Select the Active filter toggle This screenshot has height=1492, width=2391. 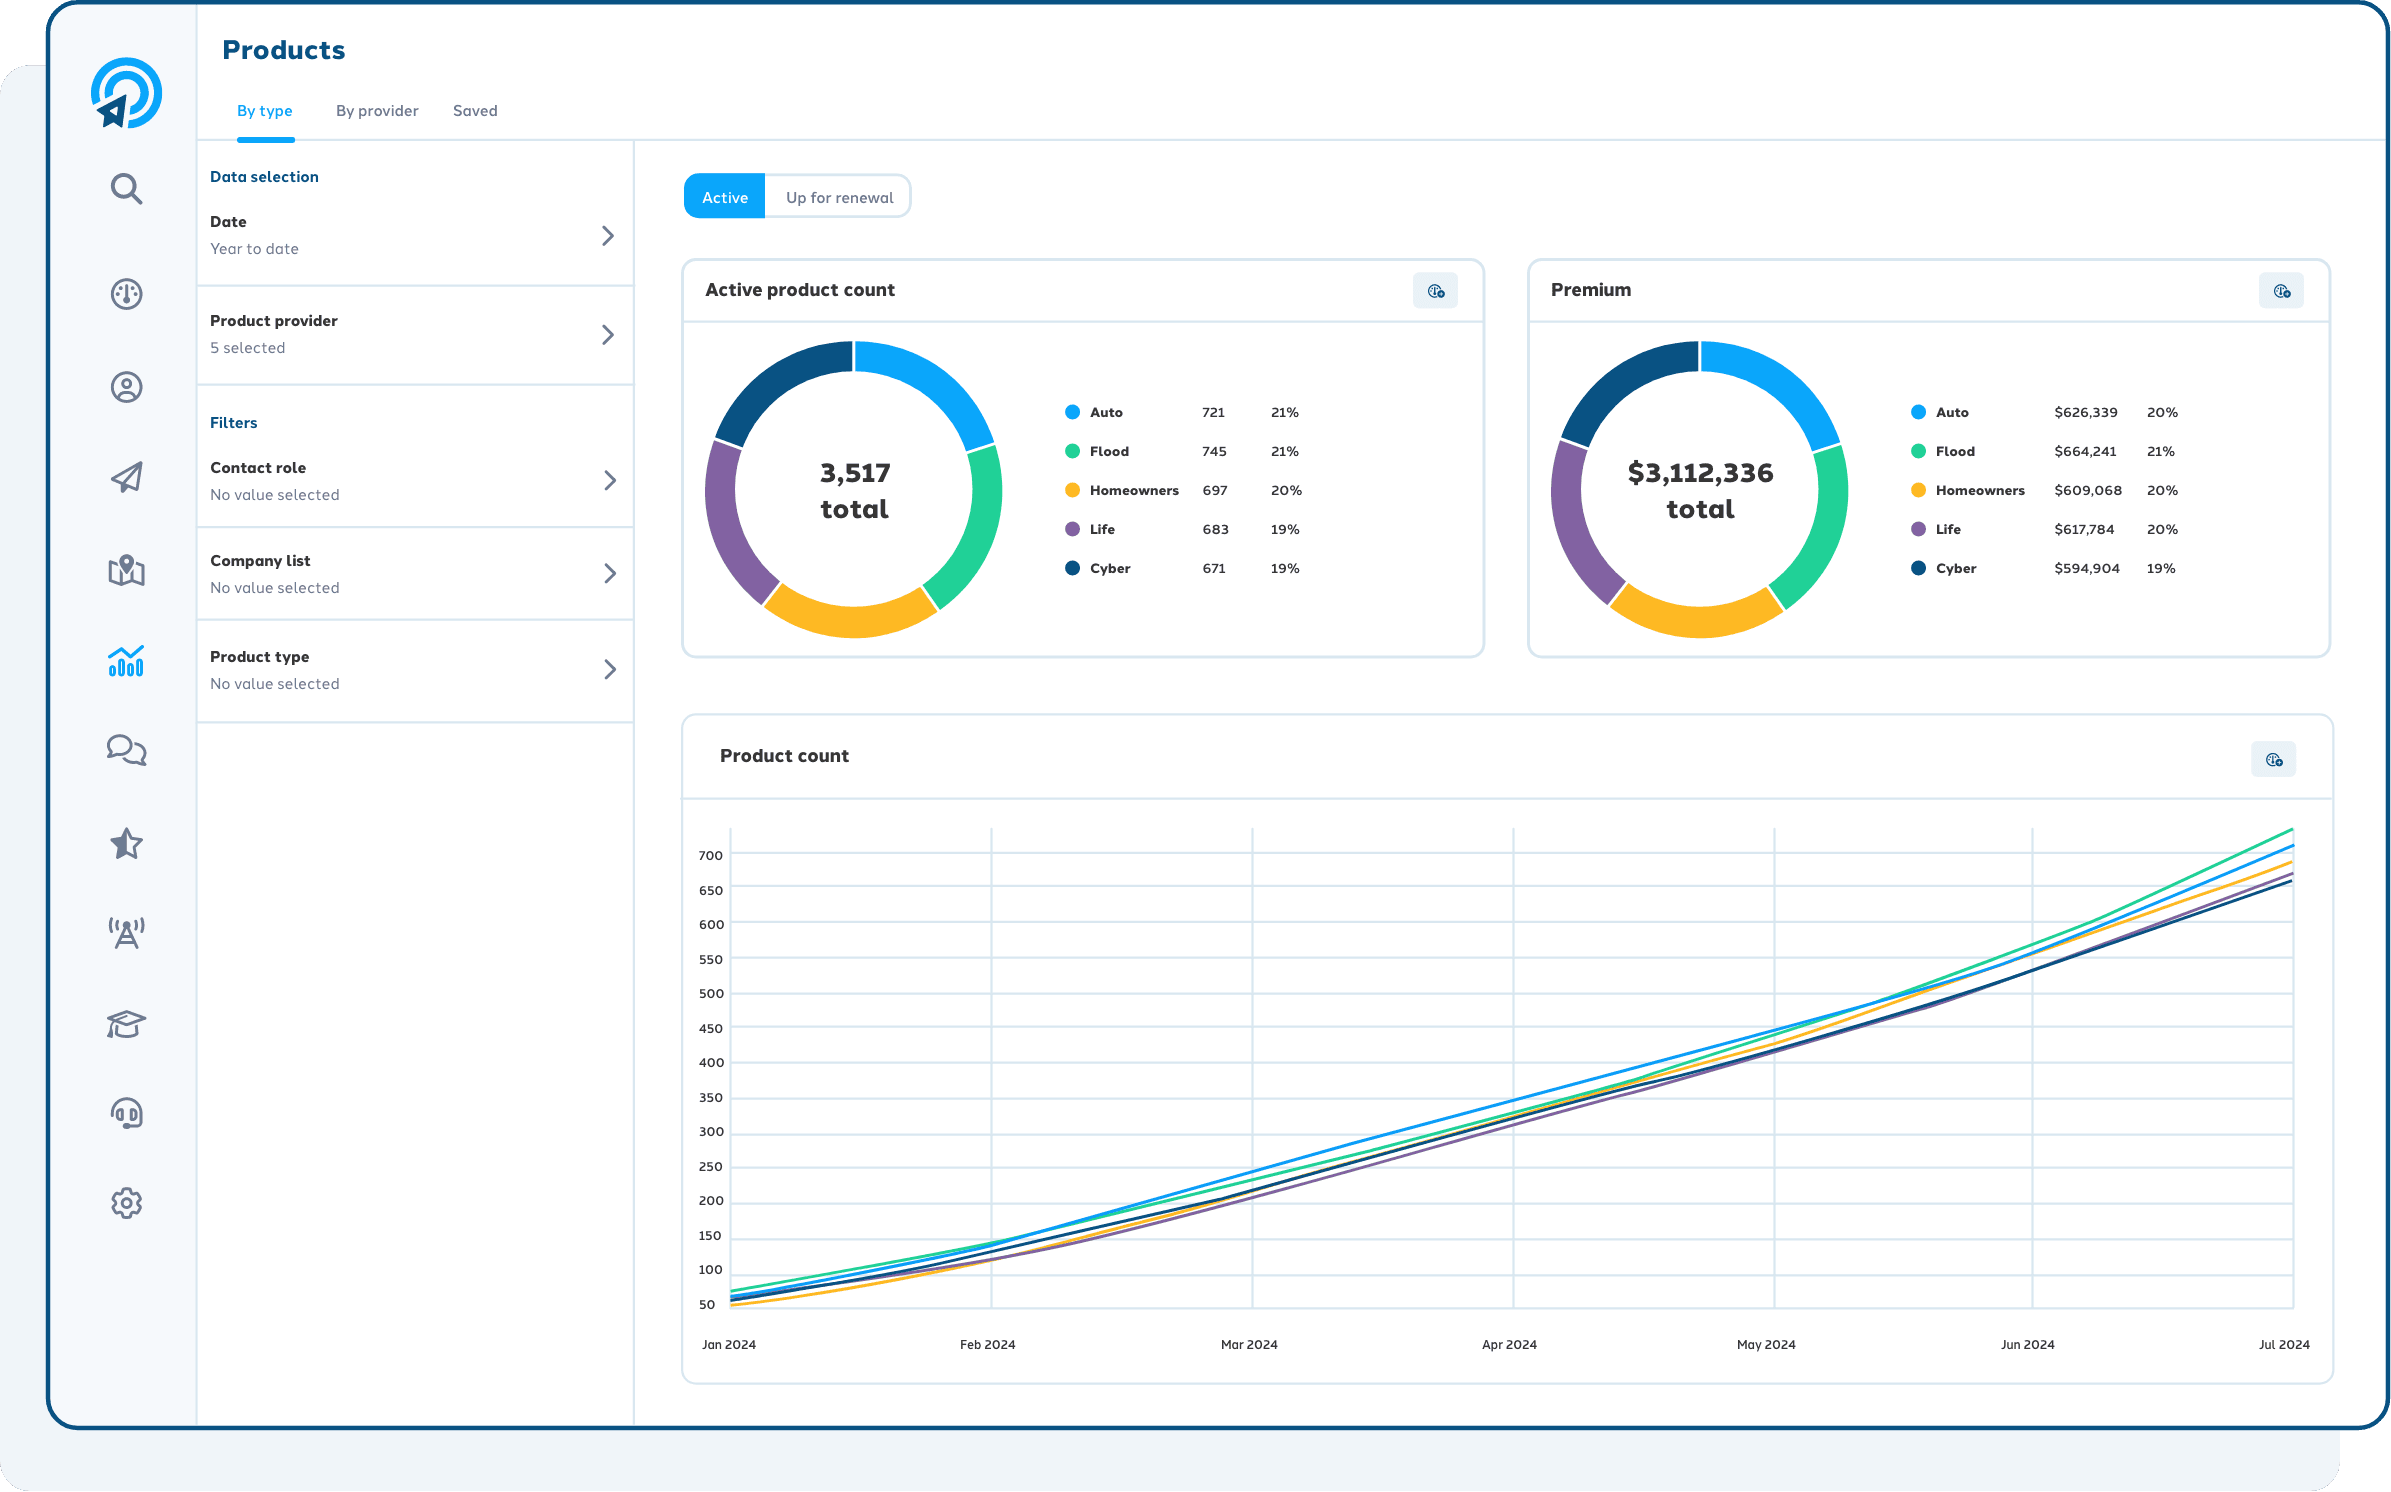point(724,196)
